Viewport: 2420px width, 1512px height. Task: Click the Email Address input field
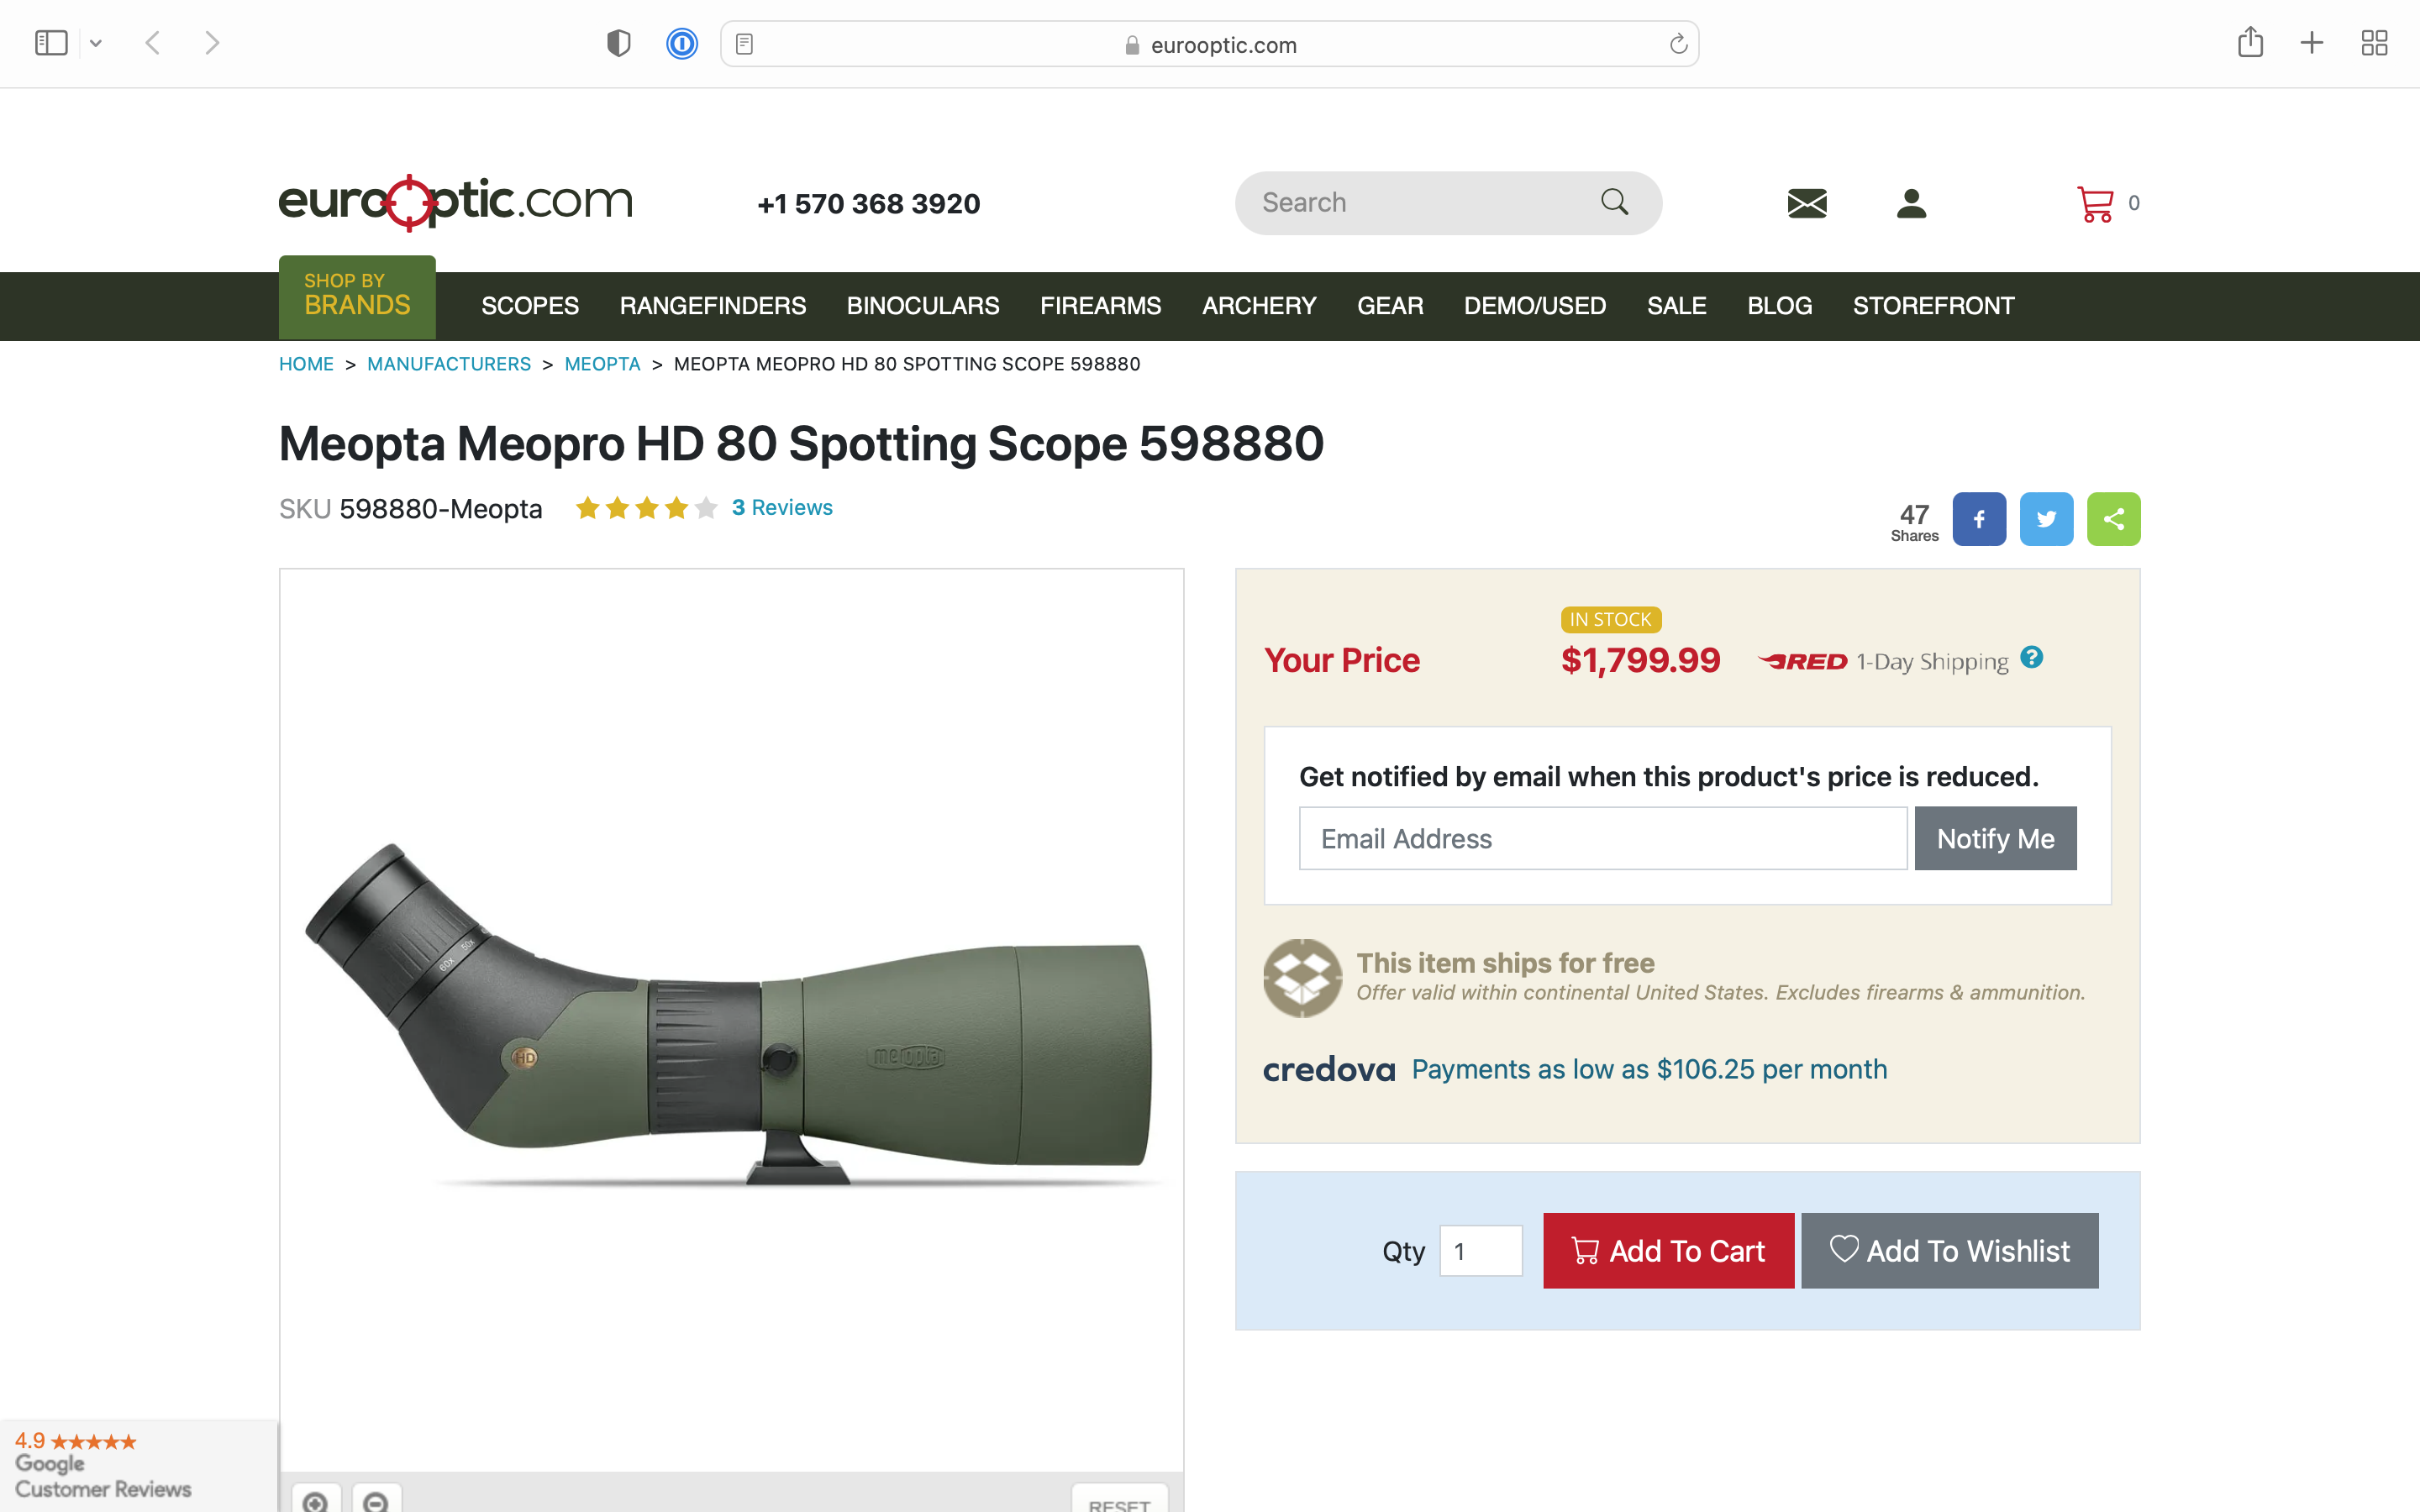pyautogui.click(x=1603, y=838)
